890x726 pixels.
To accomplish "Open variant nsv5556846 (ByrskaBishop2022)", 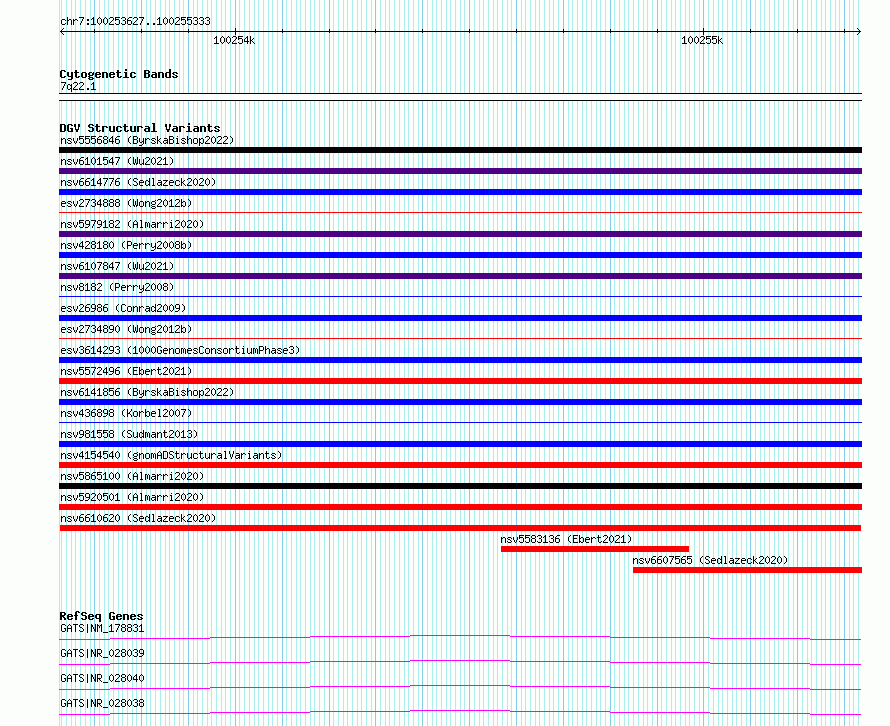I will [147, 140].
